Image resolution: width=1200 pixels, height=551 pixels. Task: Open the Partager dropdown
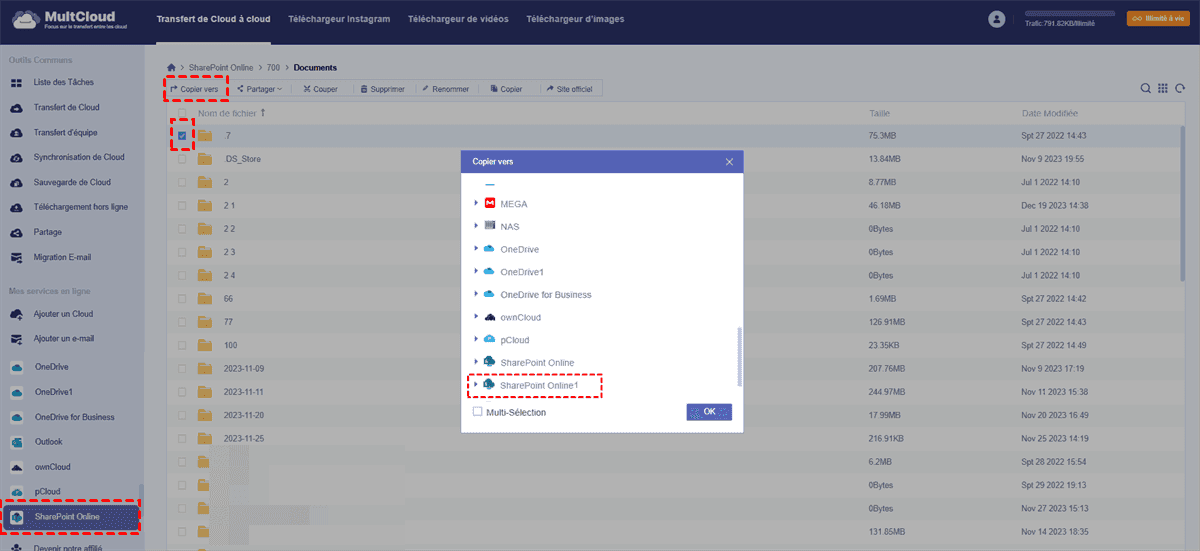click(x=259, y=89)
